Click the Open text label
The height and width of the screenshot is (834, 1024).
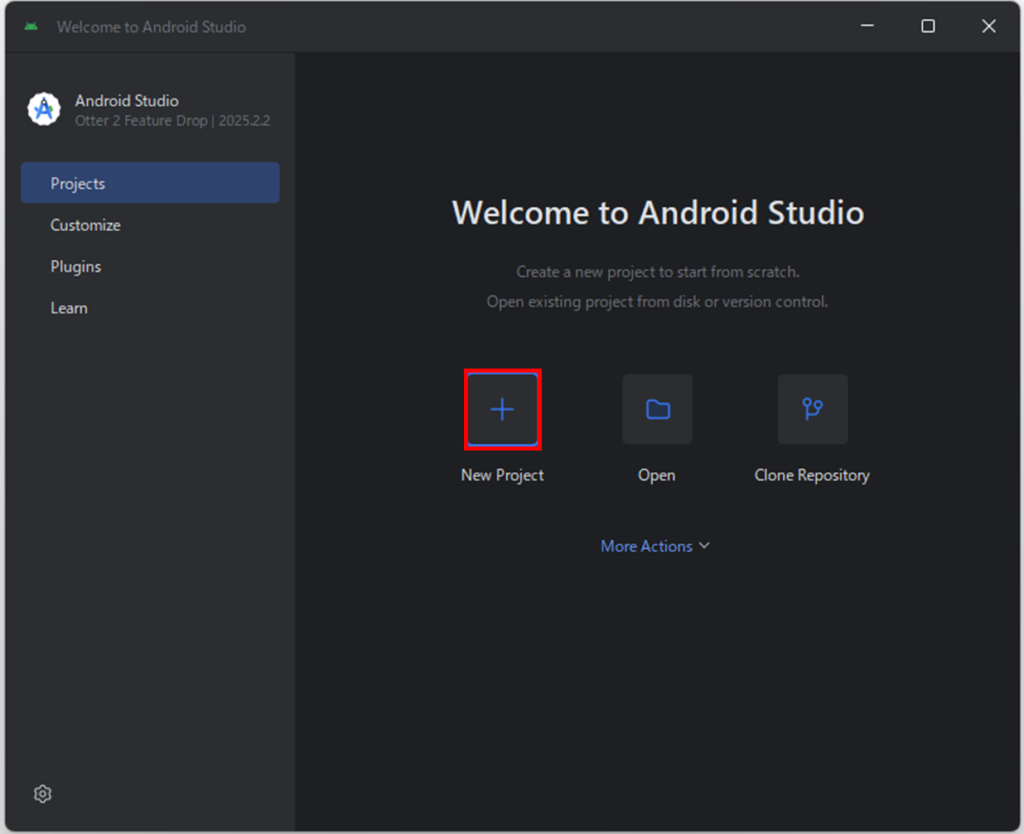coord(657,476)
